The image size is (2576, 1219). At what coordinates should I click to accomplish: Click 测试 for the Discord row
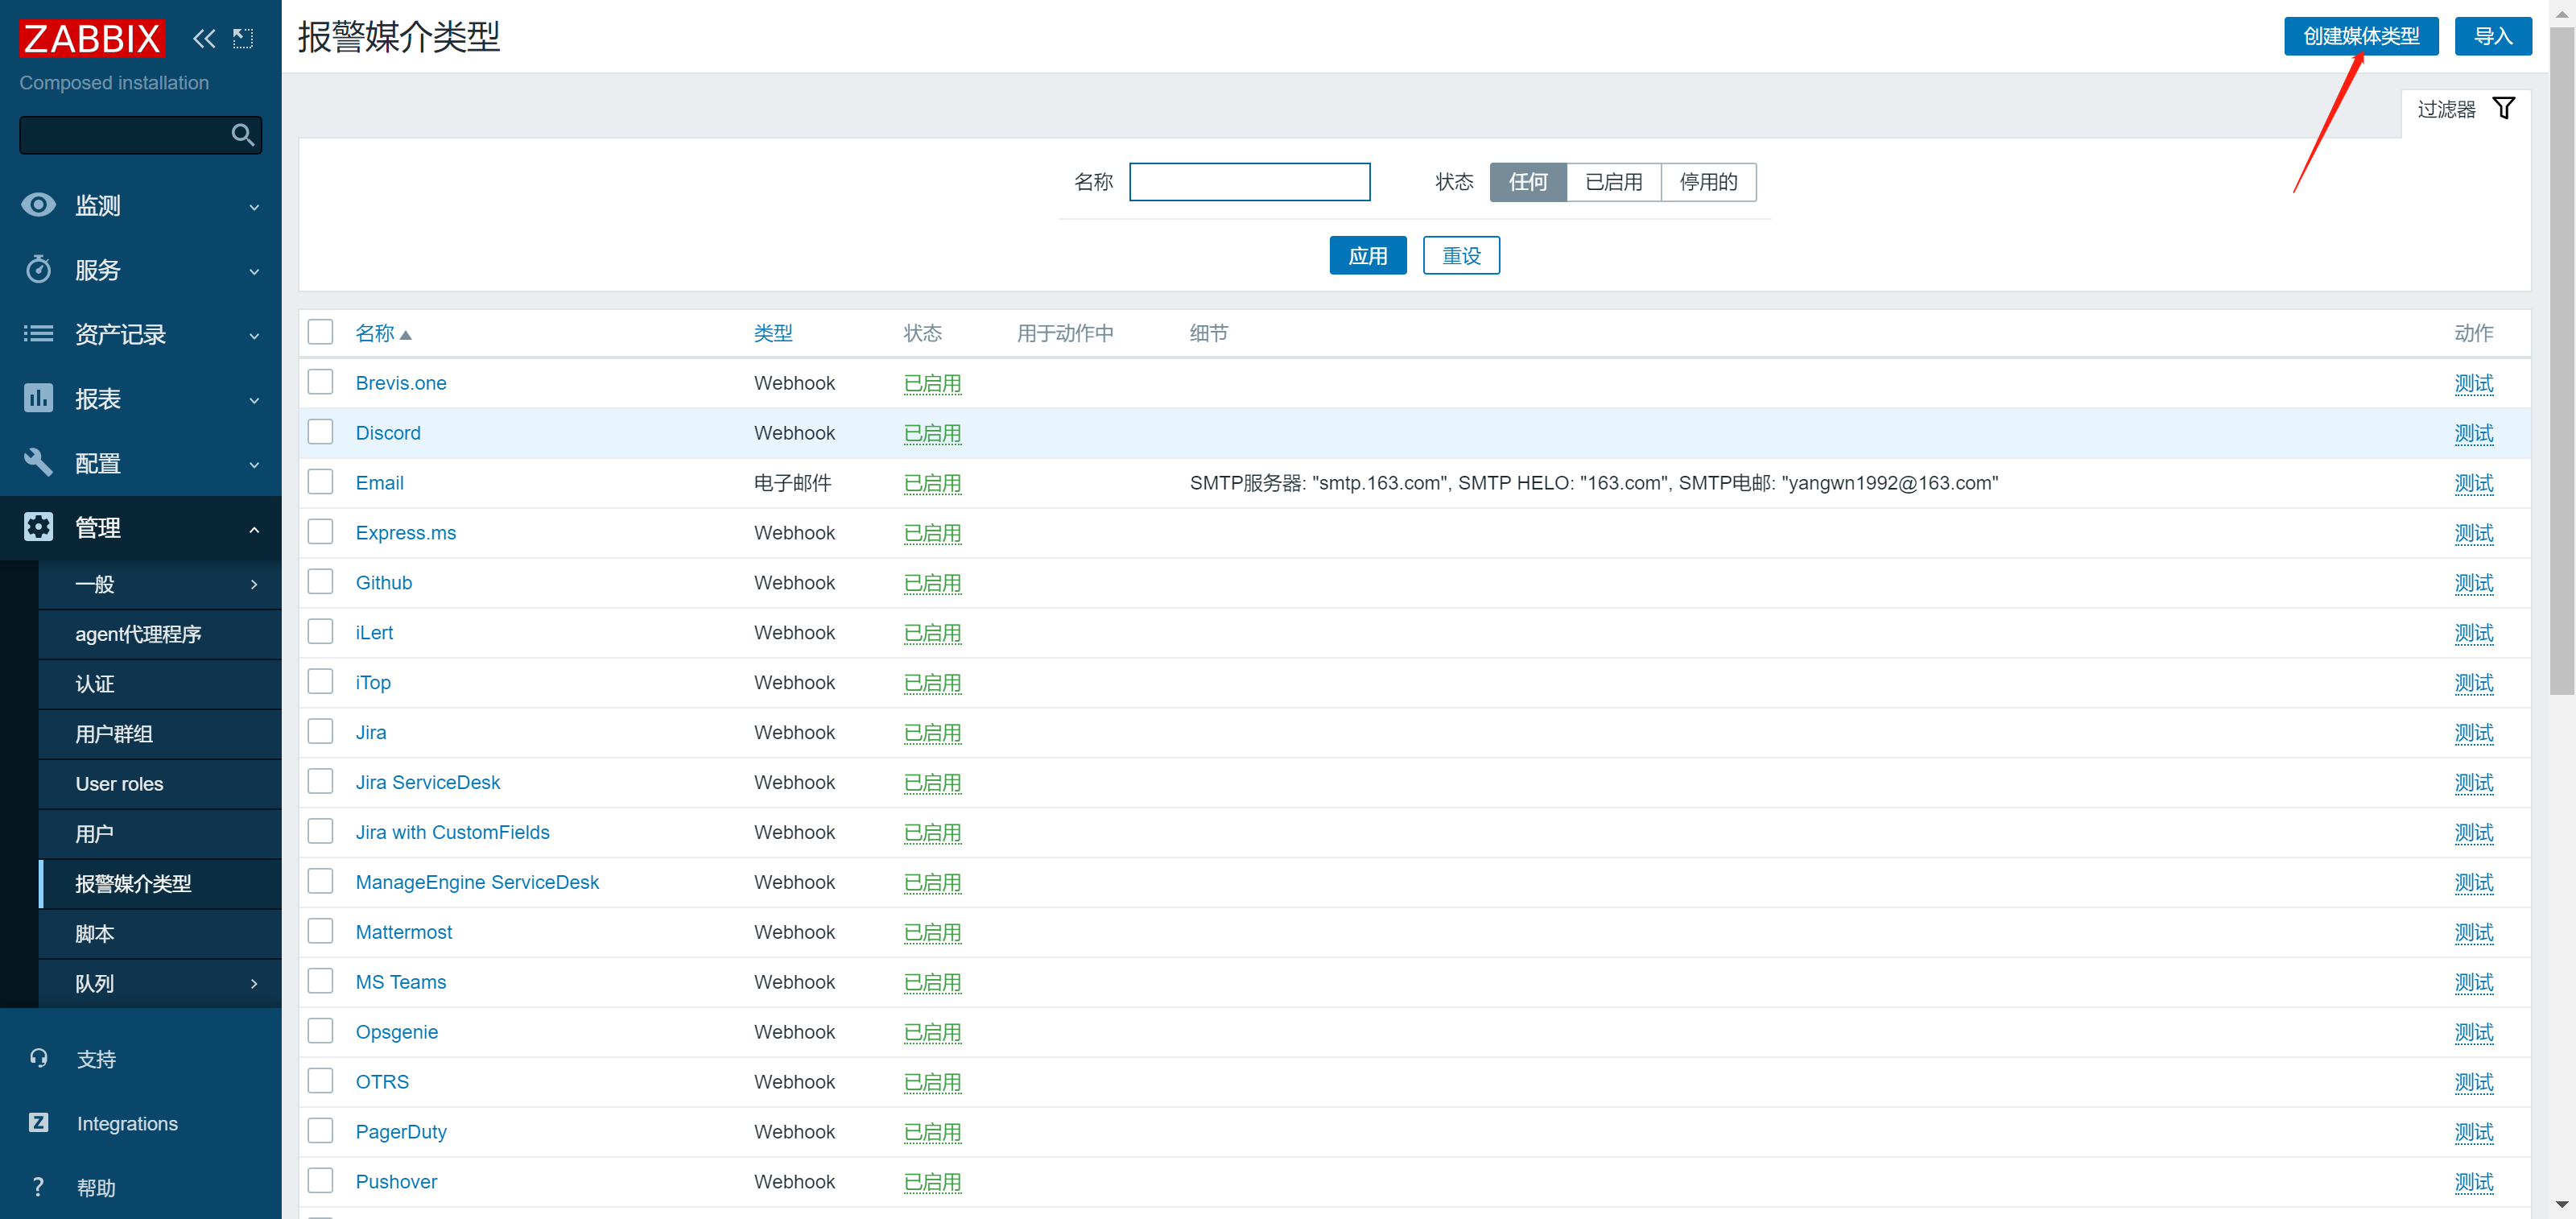2473,433
